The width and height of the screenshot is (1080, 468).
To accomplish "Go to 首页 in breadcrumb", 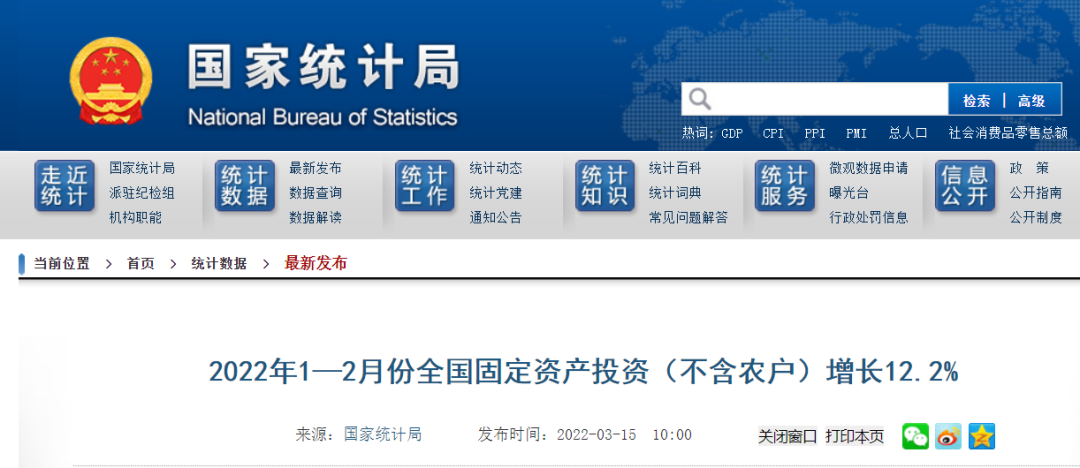I will tap(141, 264).
